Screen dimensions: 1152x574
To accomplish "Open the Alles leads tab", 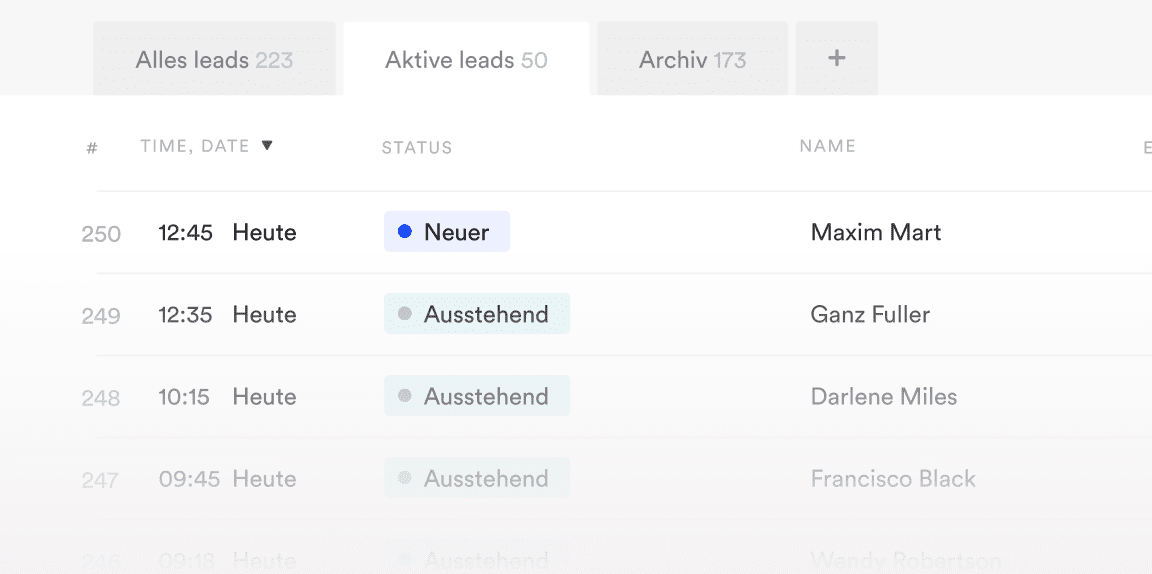I will pyautogui.click(x=214, y=60).
